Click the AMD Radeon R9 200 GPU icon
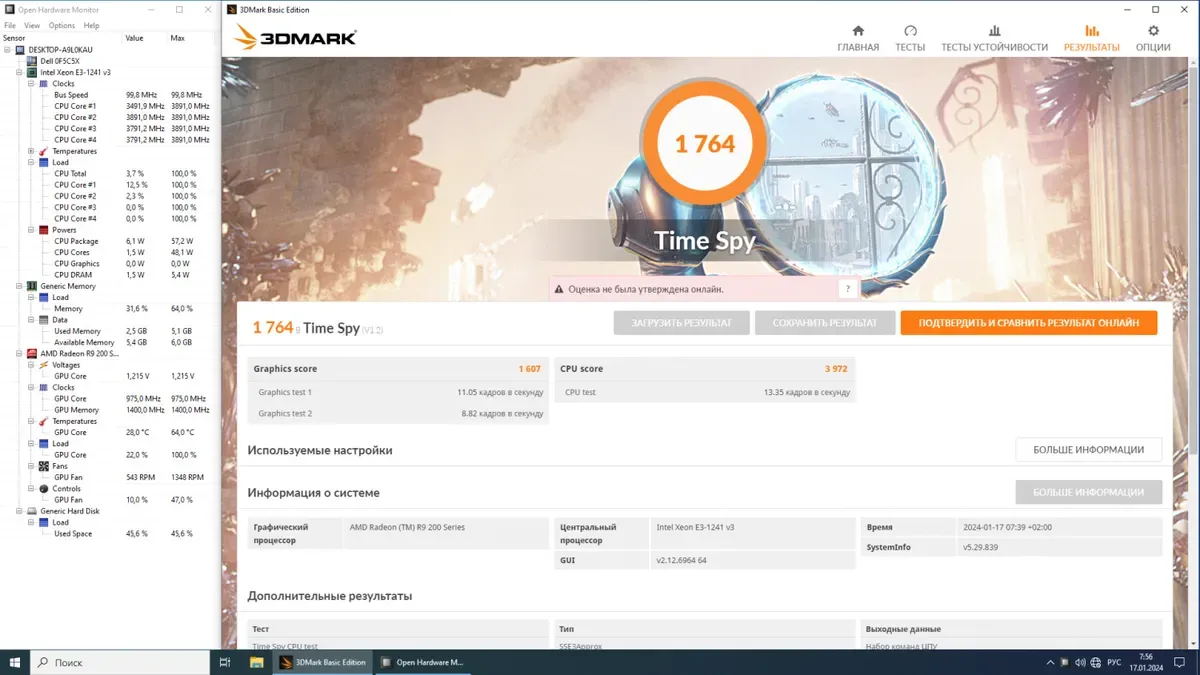This screenshot has height=675, width=1200. pos(33,354)
